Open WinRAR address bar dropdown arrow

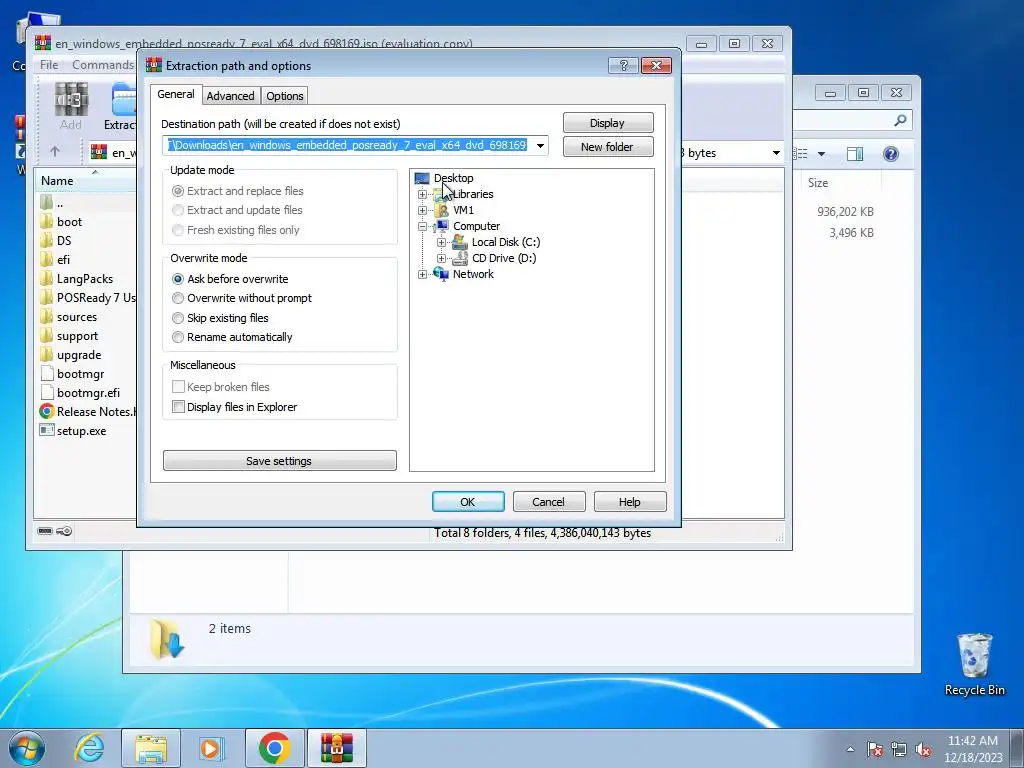(x=776, y=153)
